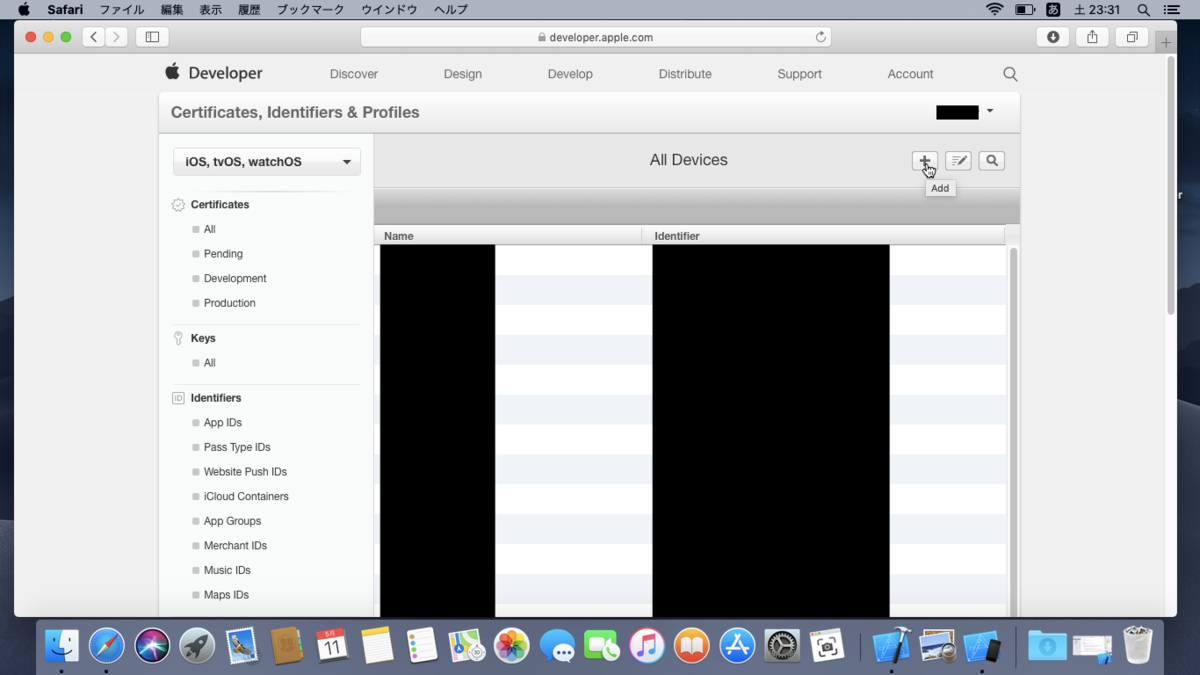Screen dimensions: 1200x675
Task: Open Trash in the Dock
Action: point(1138,646)
